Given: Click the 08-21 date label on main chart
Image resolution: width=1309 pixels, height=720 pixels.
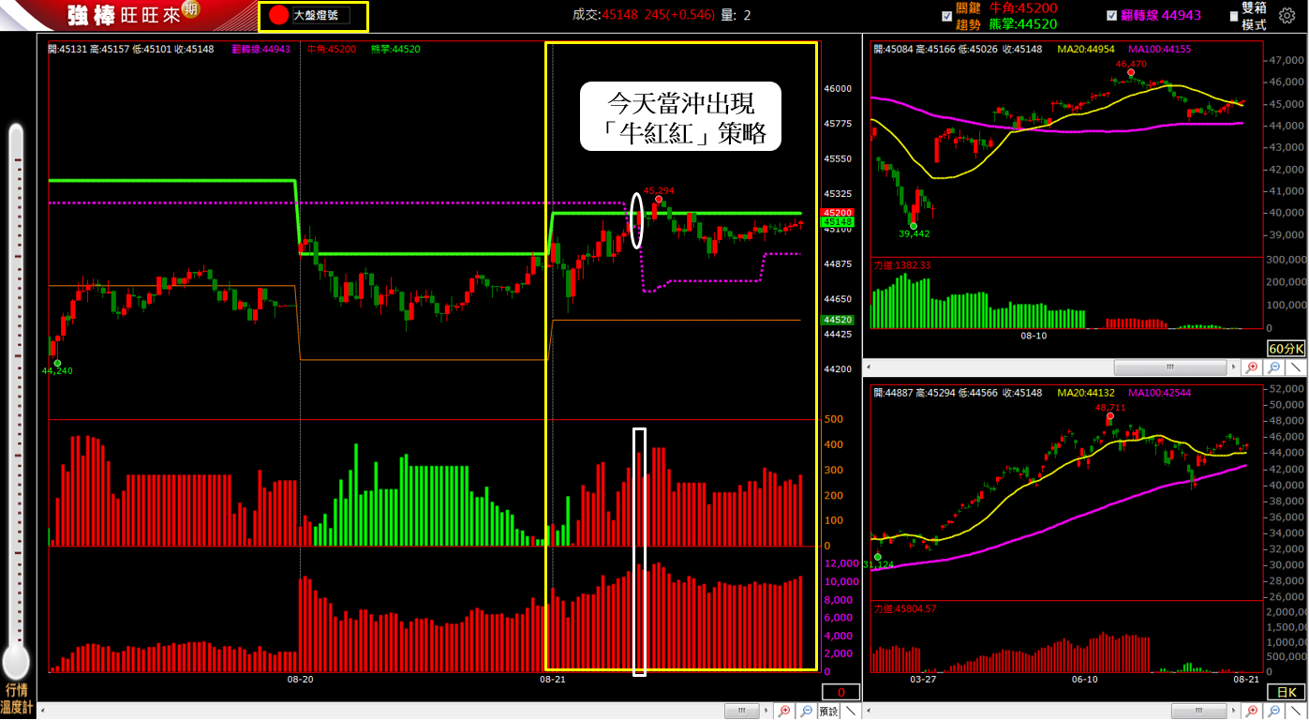Looking at the screenshot, I should (x=553, y=679).
